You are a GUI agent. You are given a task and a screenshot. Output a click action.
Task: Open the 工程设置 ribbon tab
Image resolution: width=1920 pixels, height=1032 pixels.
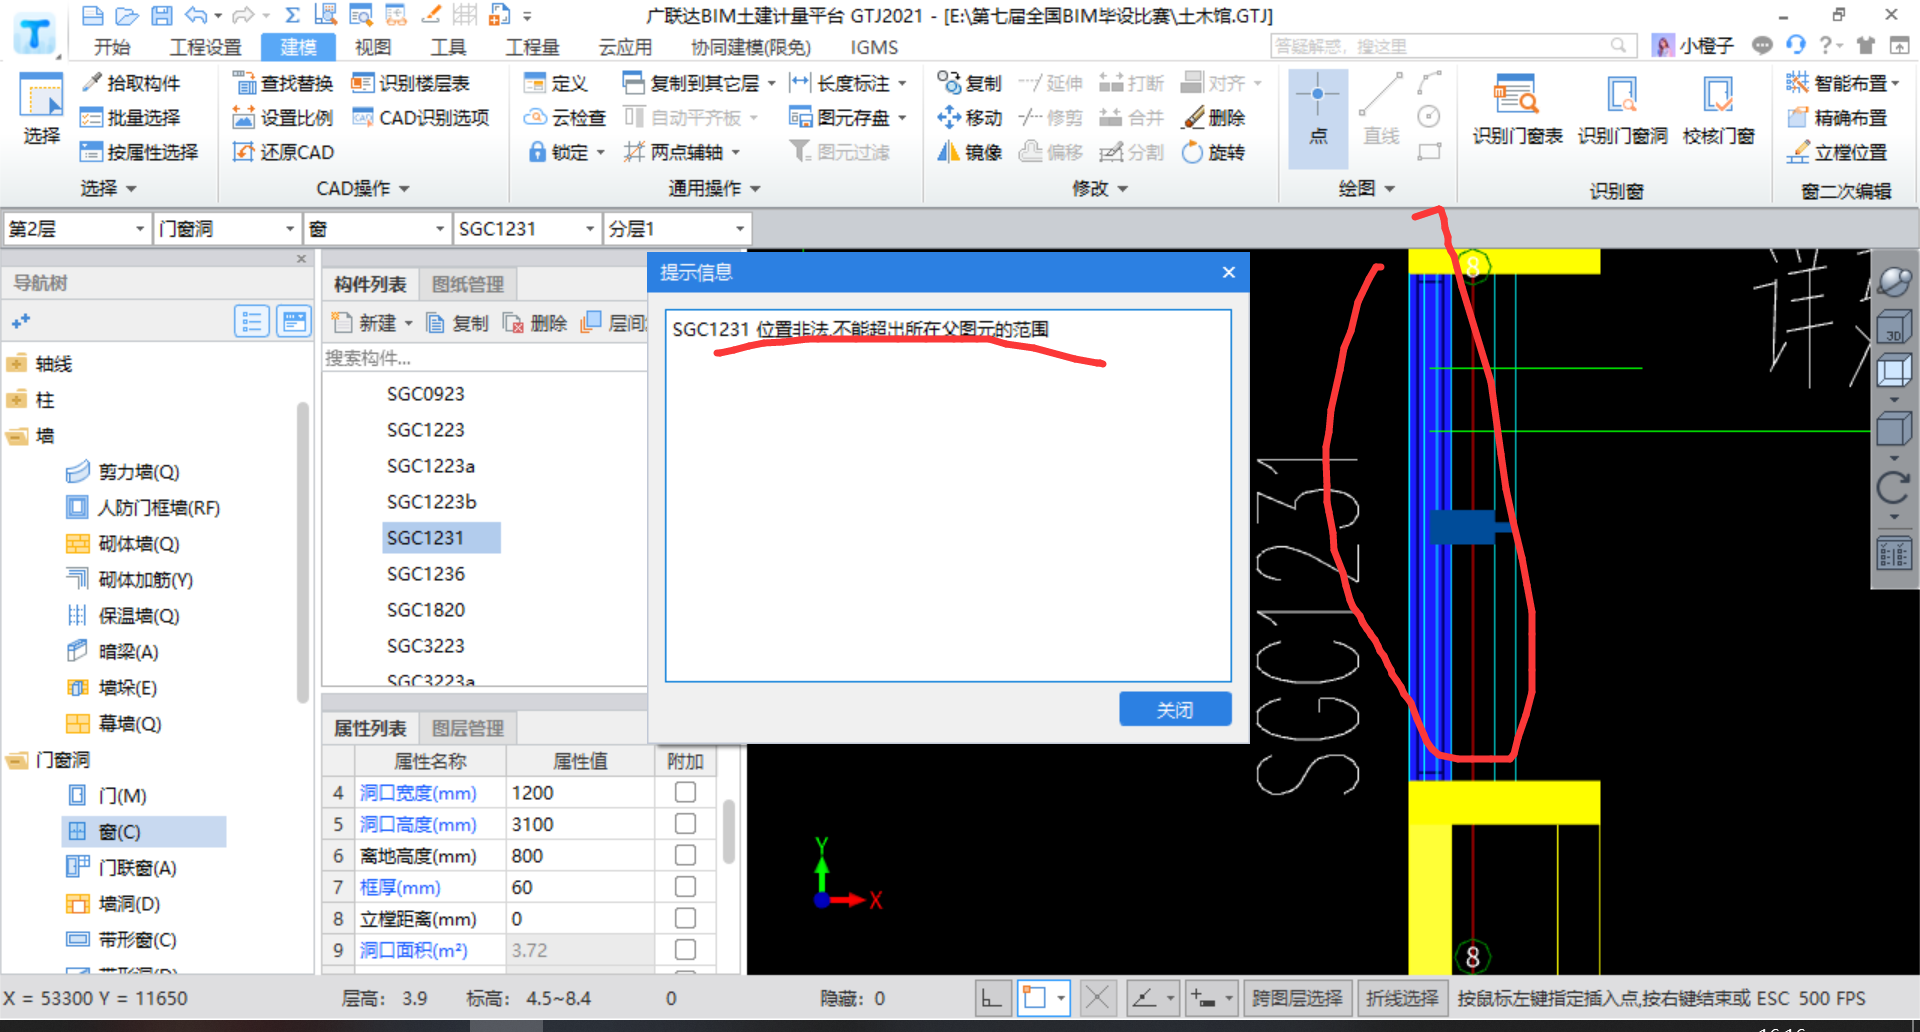click(x=205, y=47)
